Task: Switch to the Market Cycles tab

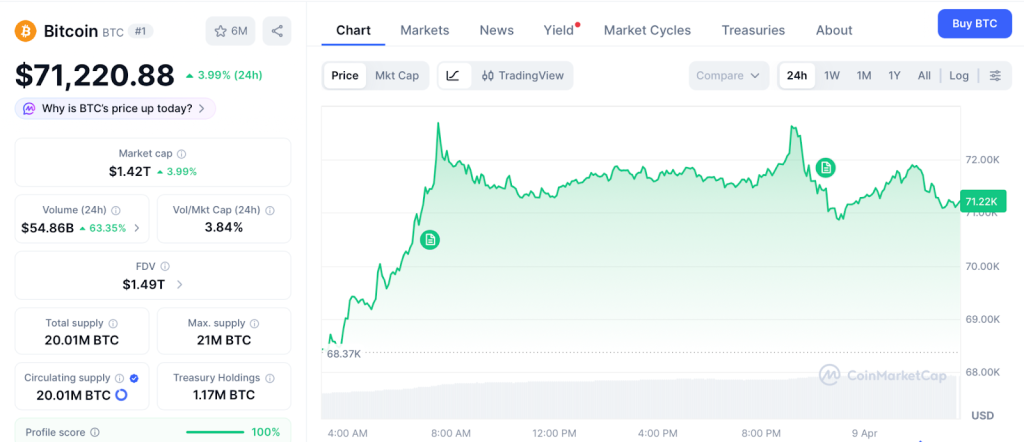Action: tap(647, 30)
